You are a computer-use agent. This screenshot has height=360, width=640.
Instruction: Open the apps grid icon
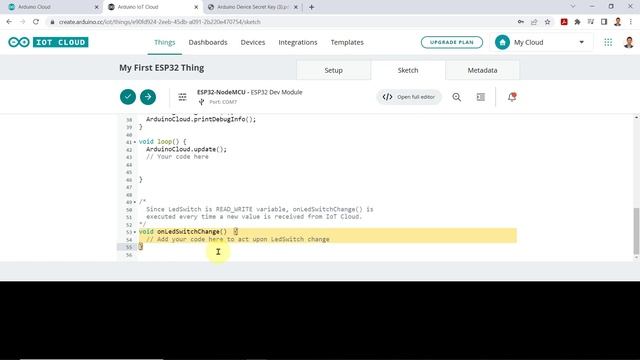pos(608,42)
